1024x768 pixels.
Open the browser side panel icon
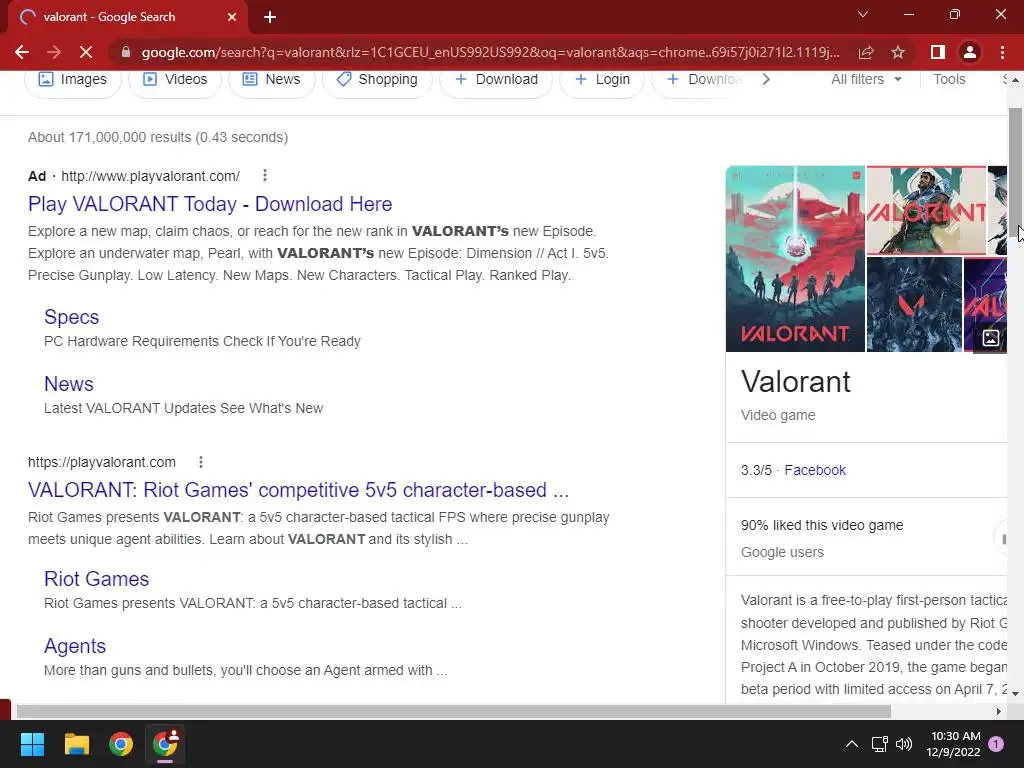[x=938, y=52]
